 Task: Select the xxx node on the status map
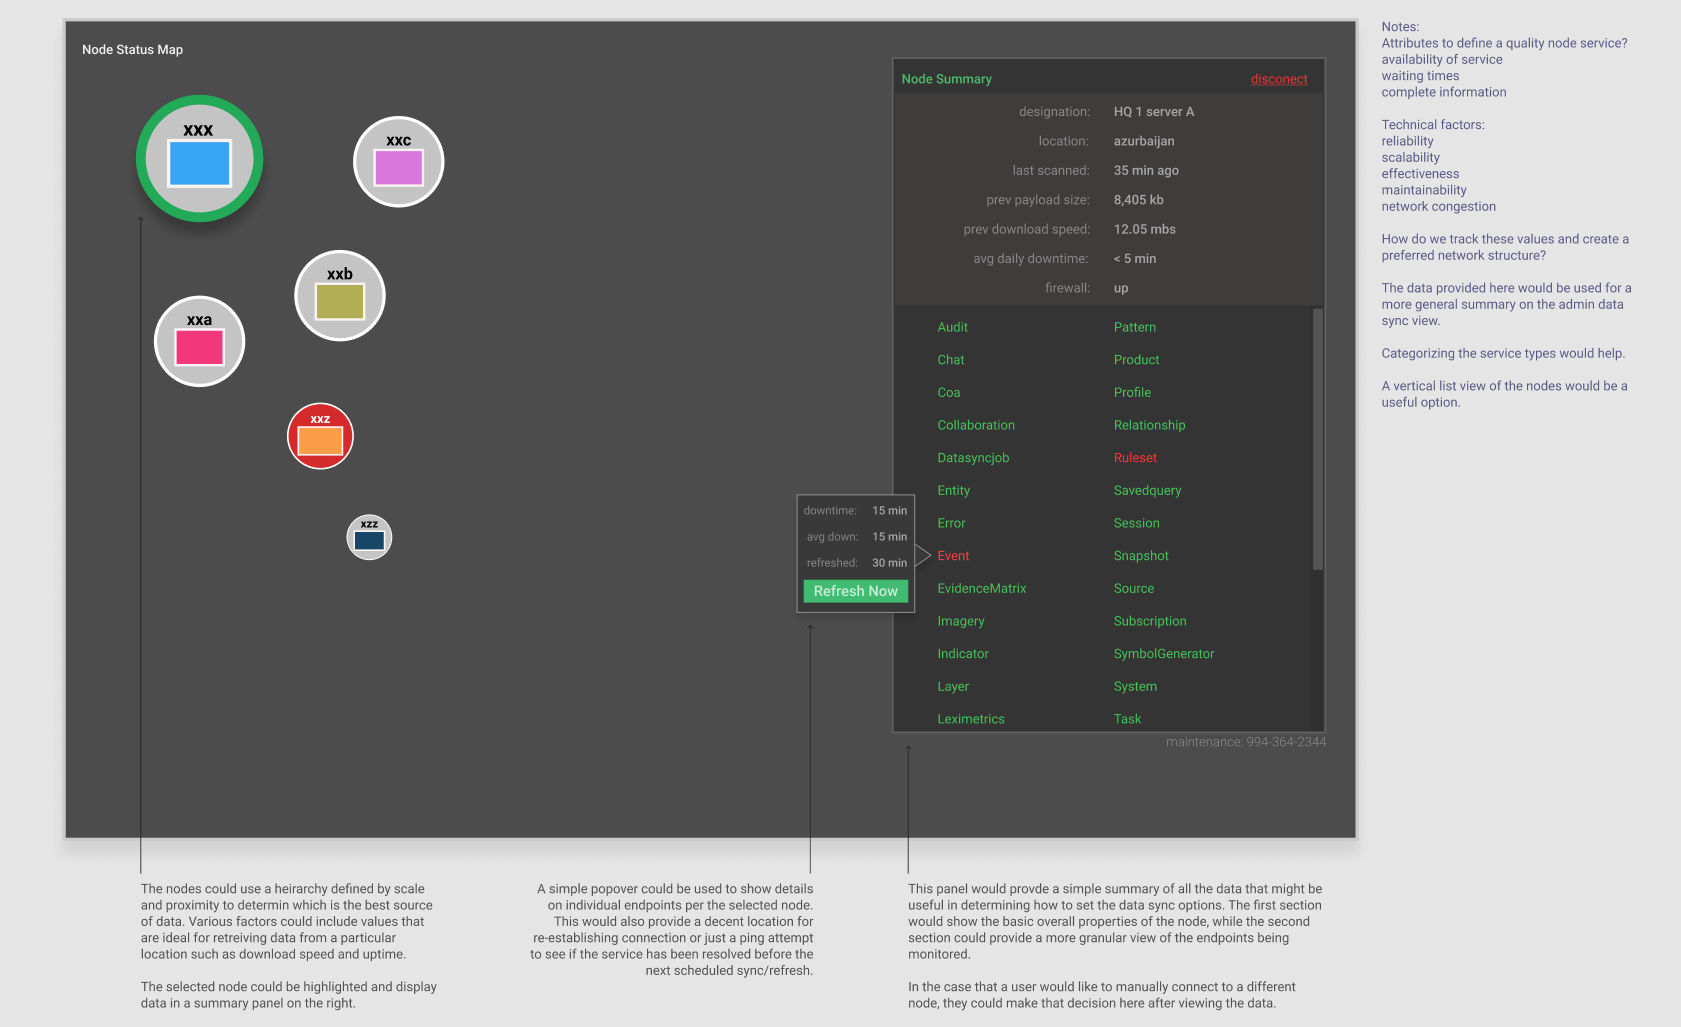(199, 158)
